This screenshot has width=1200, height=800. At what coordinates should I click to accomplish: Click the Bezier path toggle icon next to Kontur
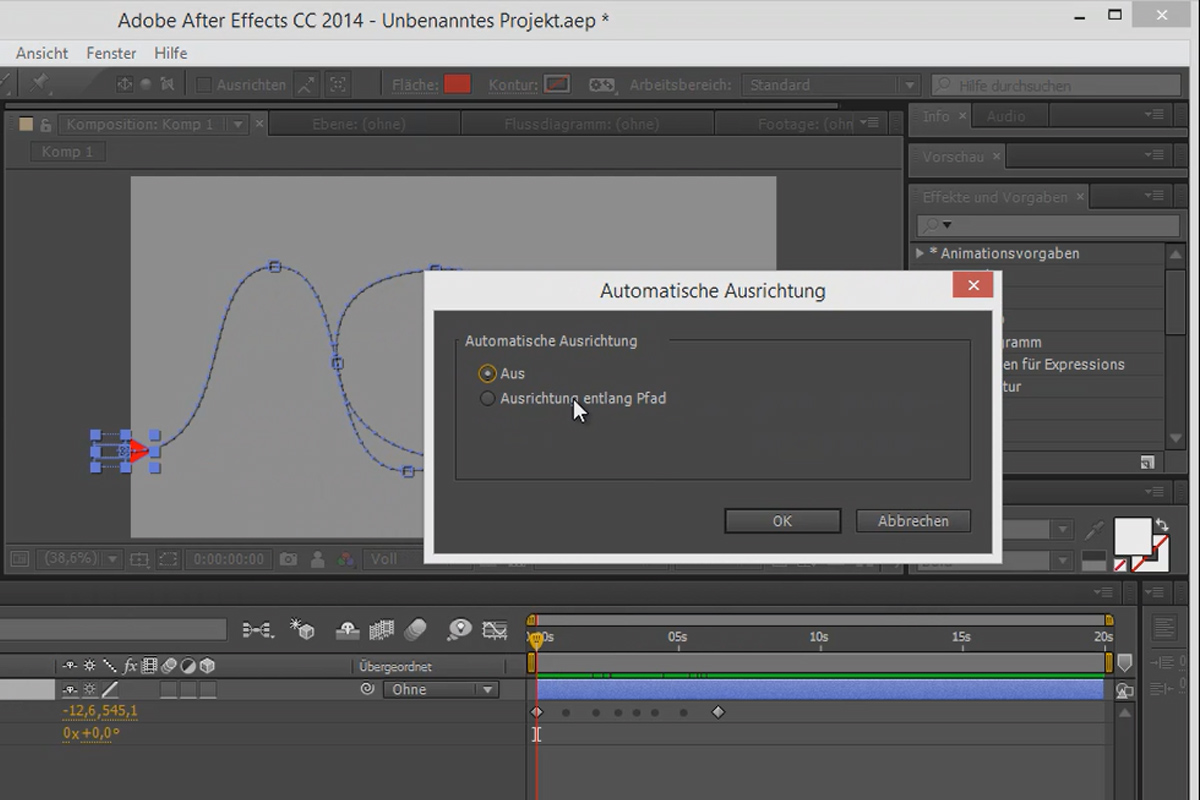[601, 85]
